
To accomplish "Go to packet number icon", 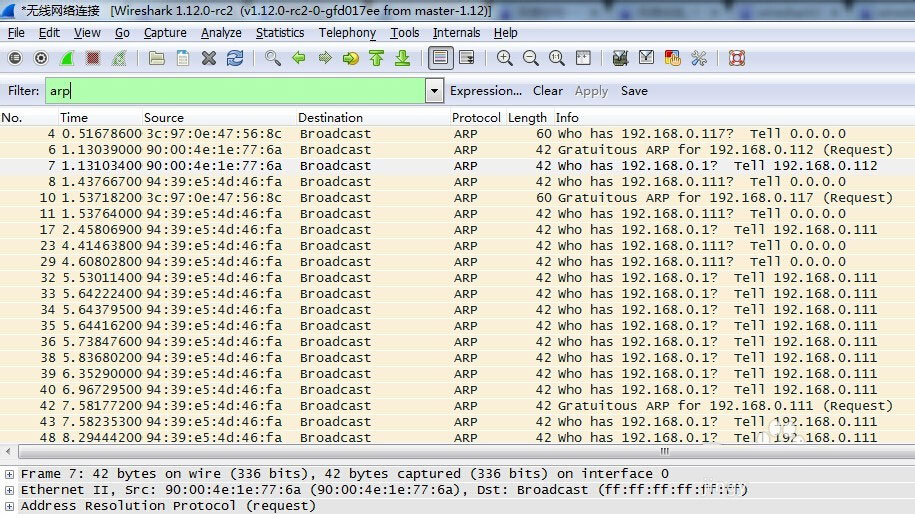I will pyautogui.click(x=351, y=58).
